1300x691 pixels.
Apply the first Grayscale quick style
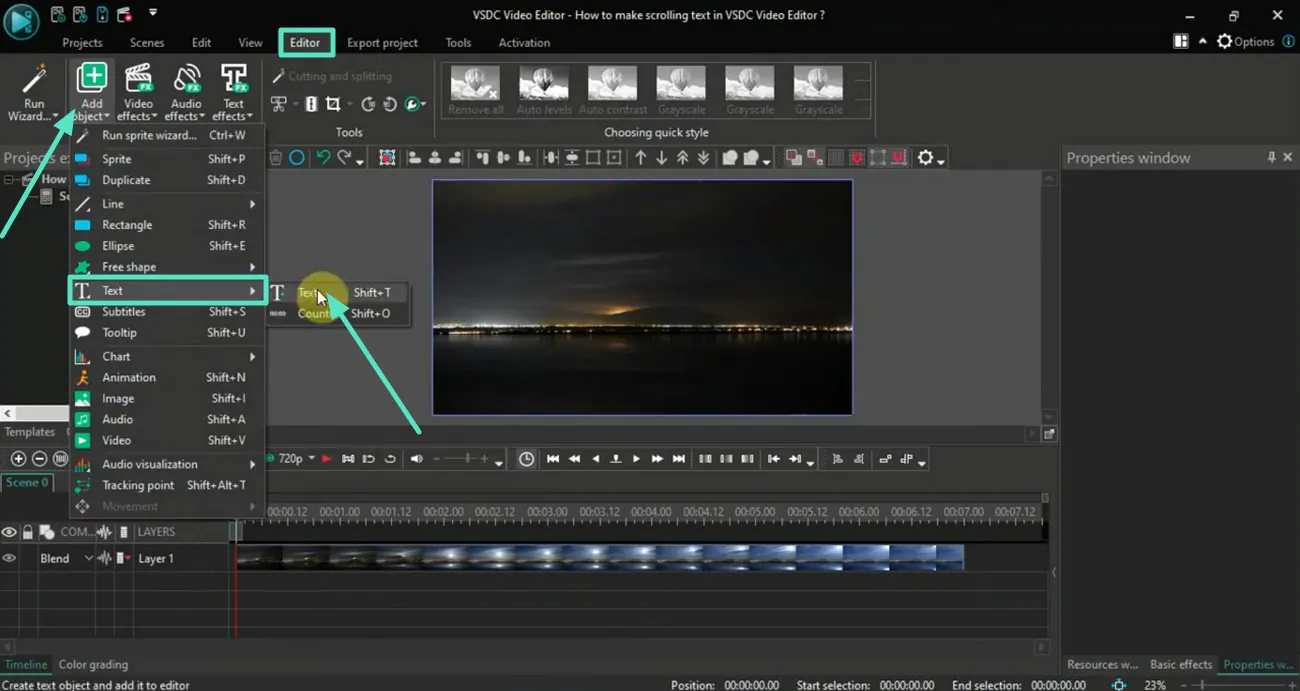(681, 91)
